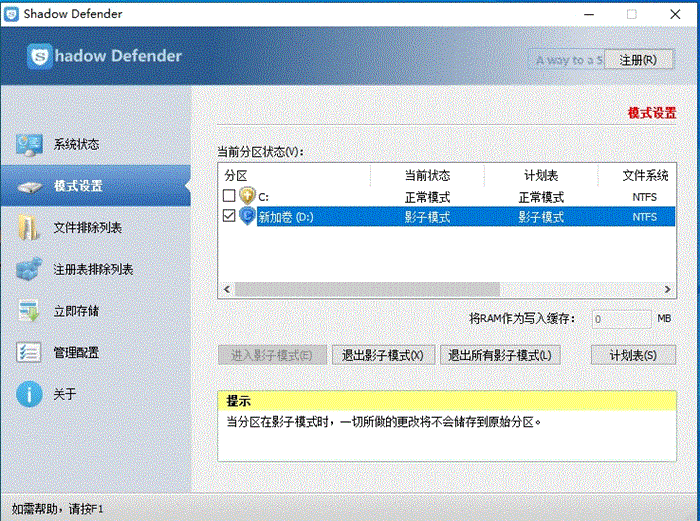Click the 分区 column header
700x521 pixels.
(295, 175)
